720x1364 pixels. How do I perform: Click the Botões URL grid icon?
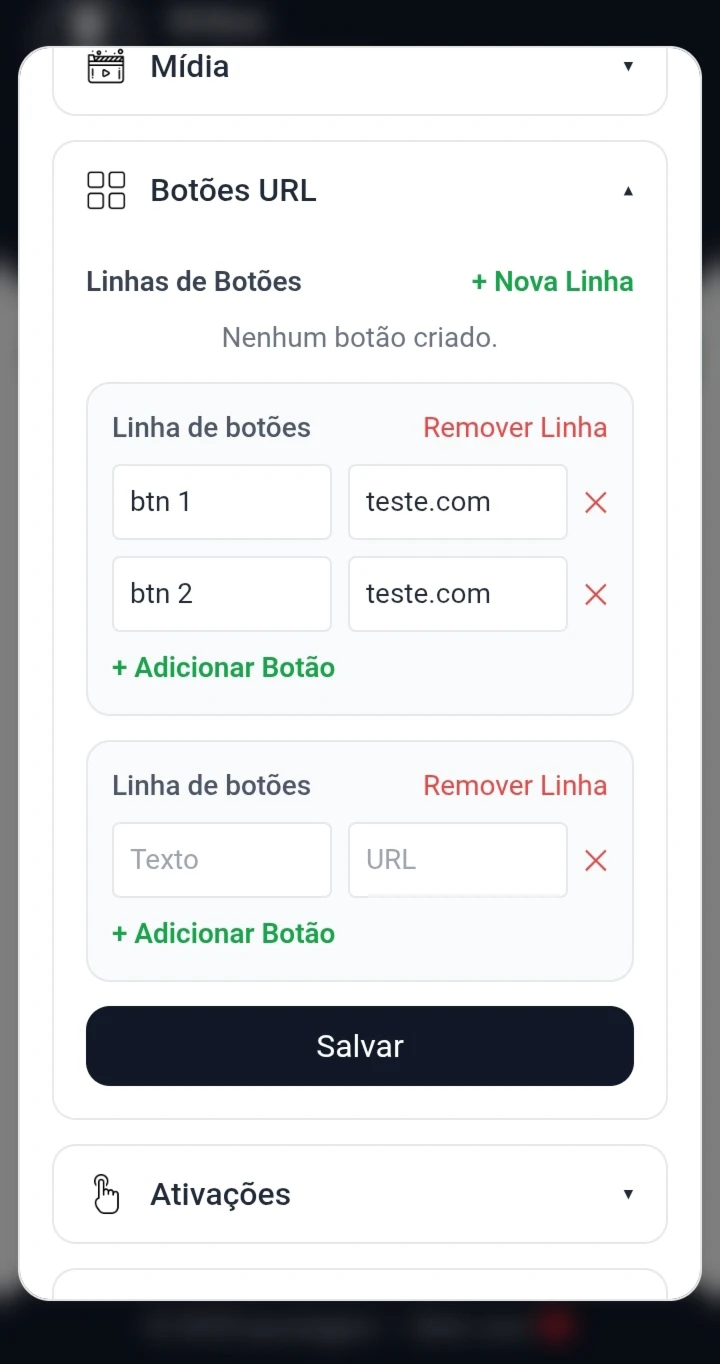coord(106,190)
